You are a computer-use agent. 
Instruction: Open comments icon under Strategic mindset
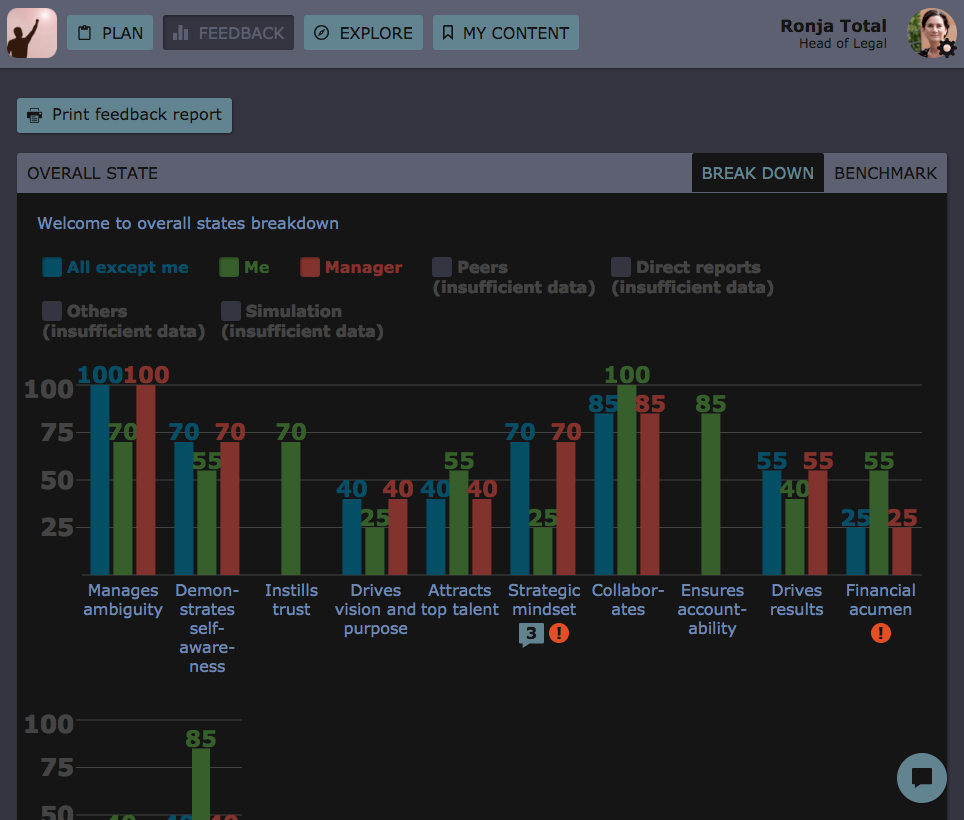531,634
